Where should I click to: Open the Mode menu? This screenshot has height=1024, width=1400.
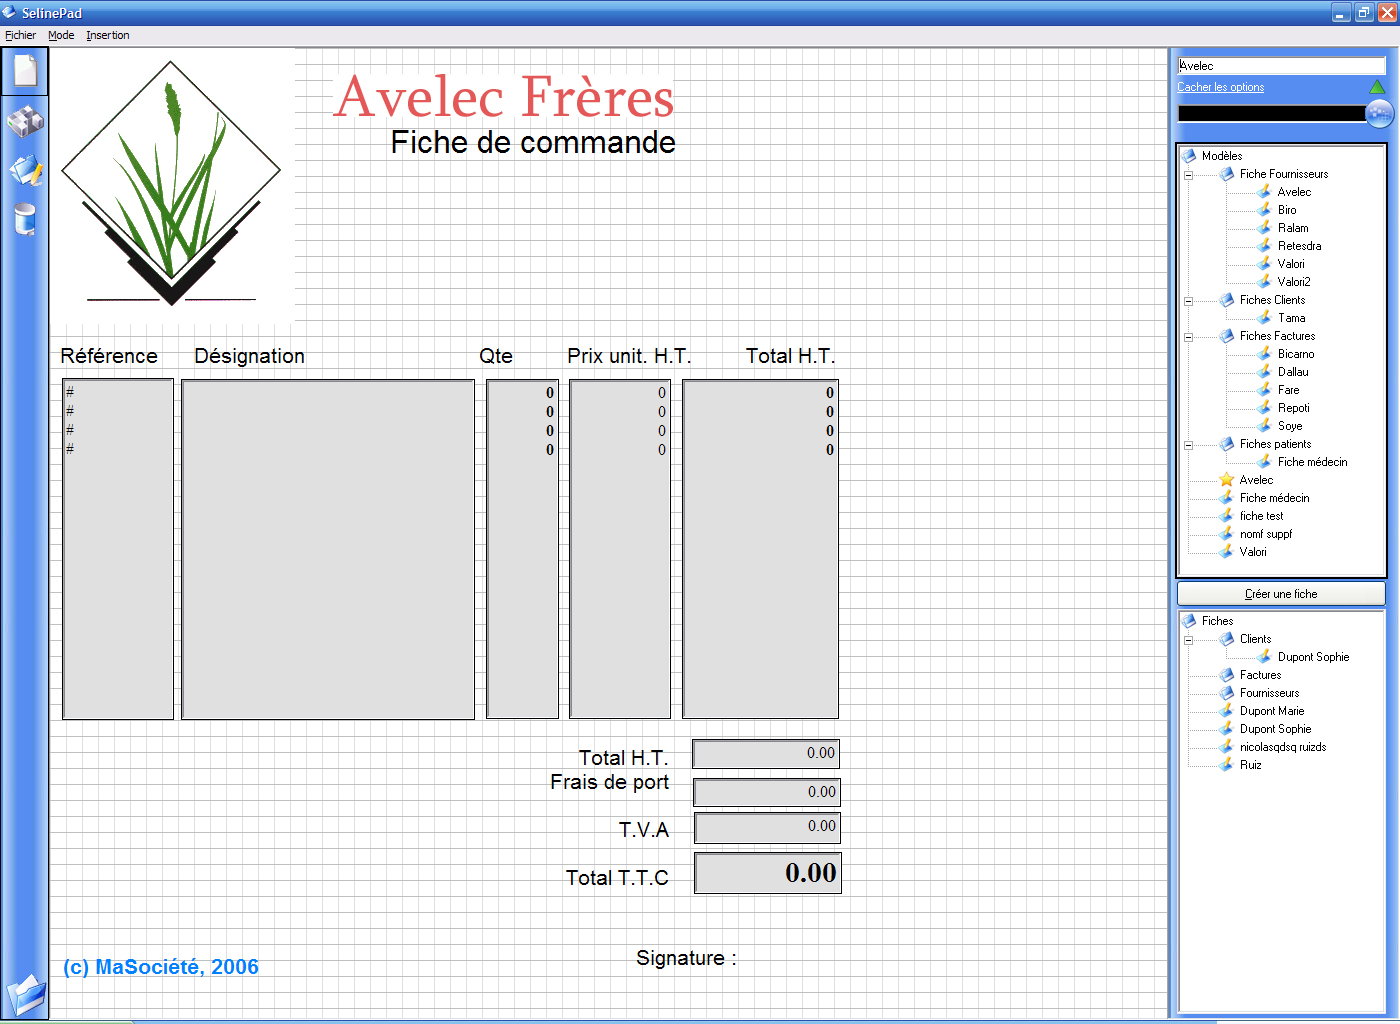tap(61, 35)
